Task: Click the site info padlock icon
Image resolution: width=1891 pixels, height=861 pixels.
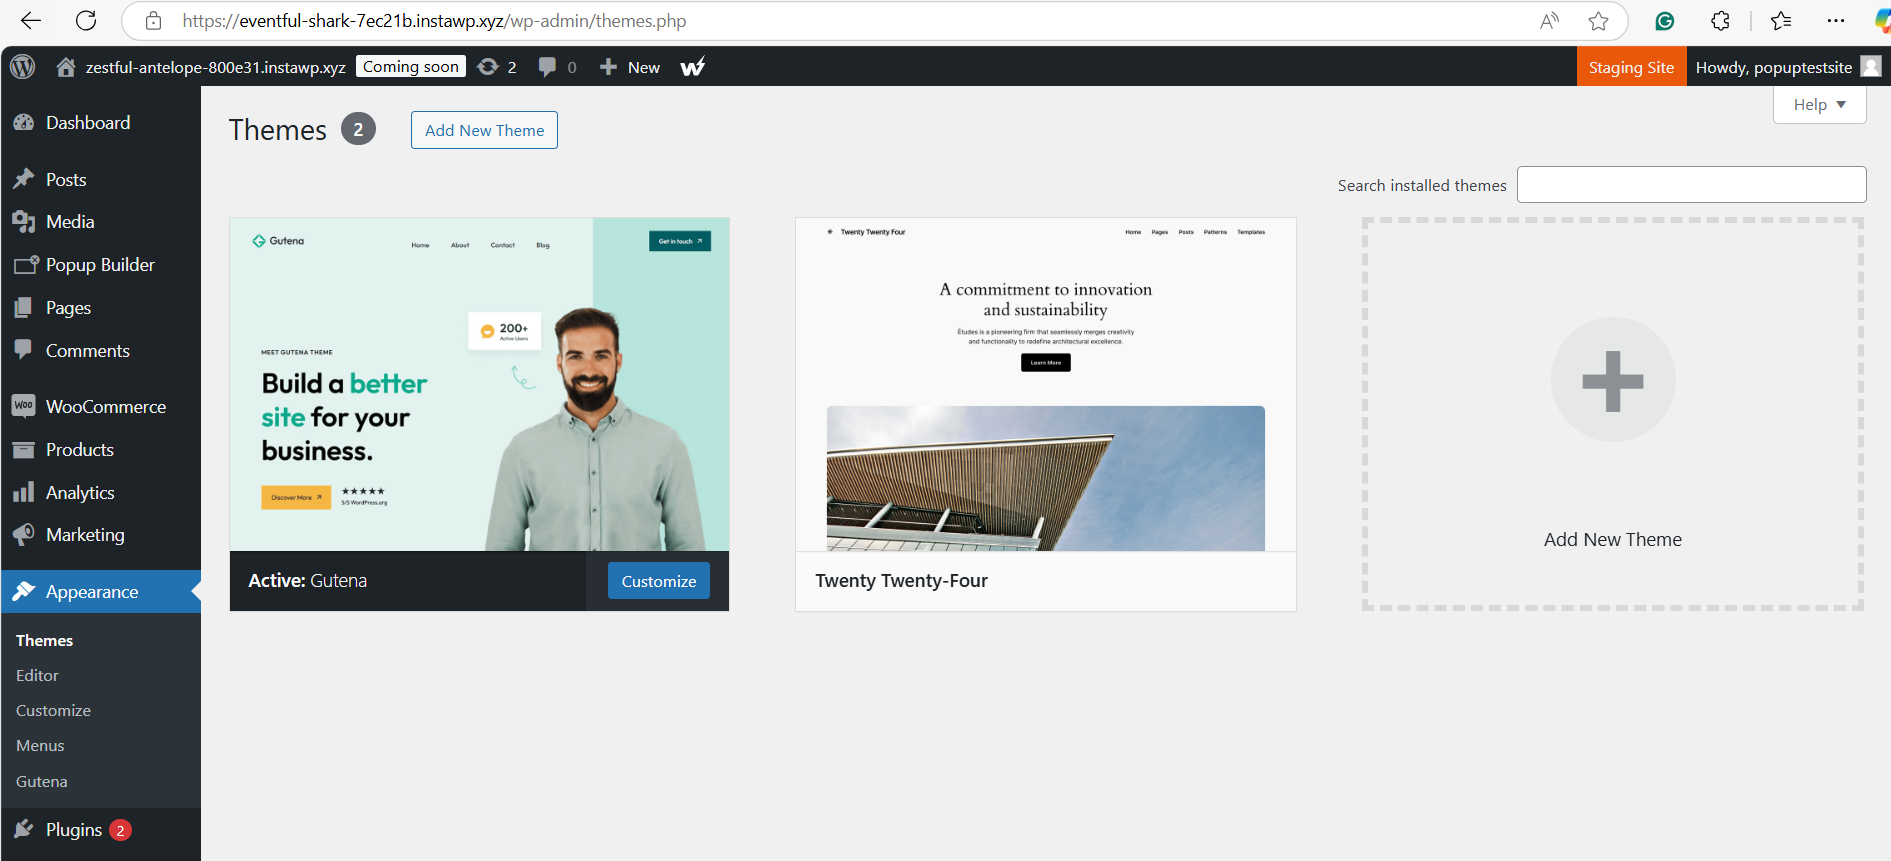Action: 153,21
